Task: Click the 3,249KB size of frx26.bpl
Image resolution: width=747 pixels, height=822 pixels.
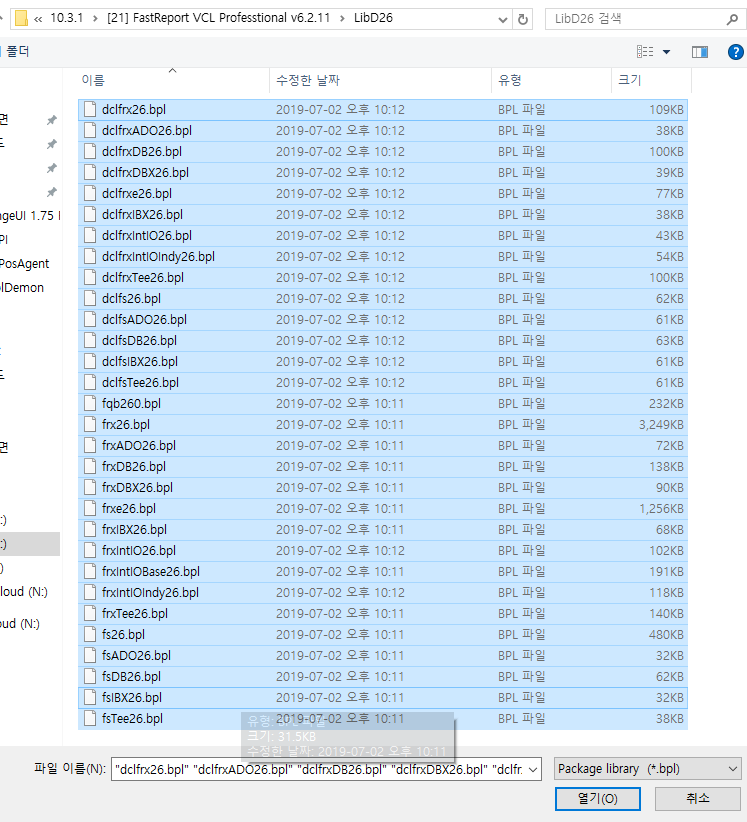Action: [661, 425]
